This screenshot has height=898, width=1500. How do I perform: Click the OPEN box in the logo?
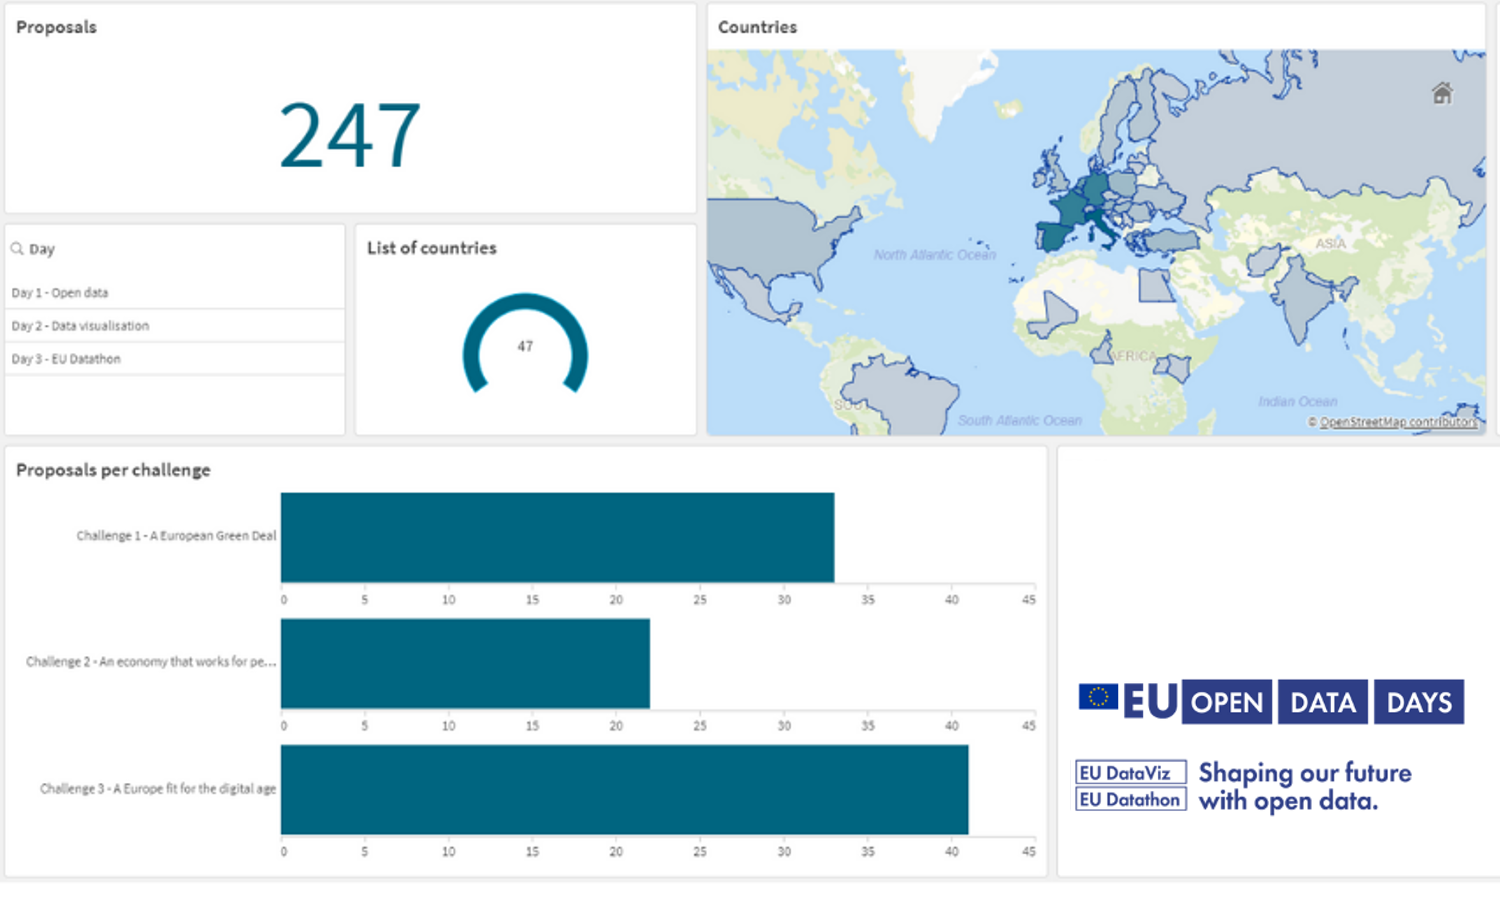1227,702
